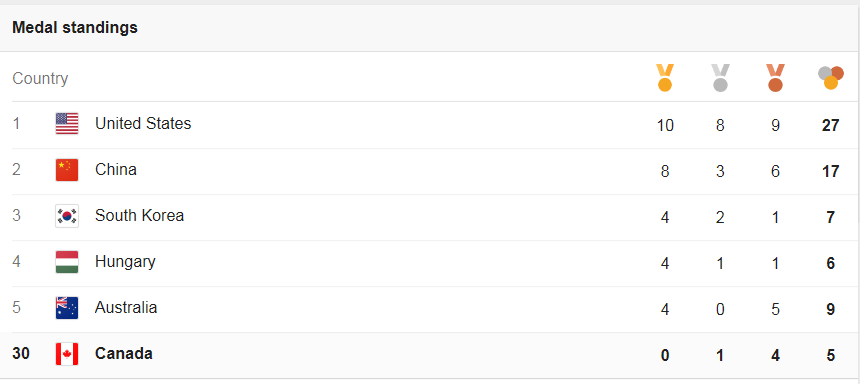Open the United States country link
Viewport: 860px width, 384px height.
point(143,123)
